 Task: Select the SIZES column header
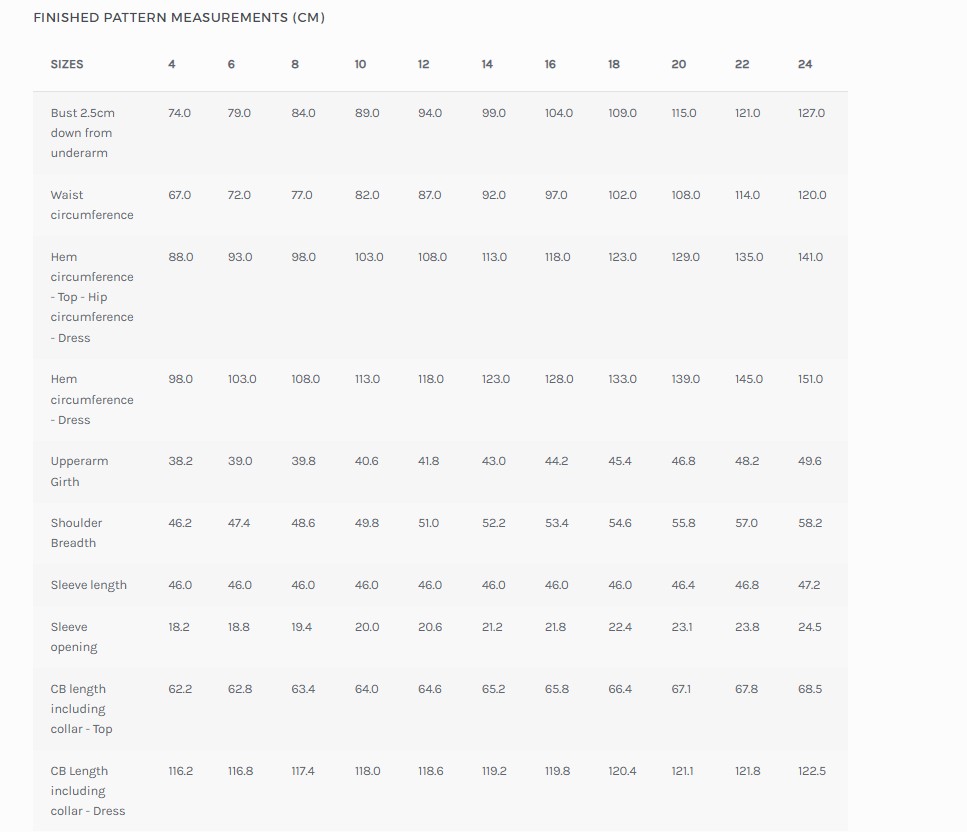(x=67, y=64)
